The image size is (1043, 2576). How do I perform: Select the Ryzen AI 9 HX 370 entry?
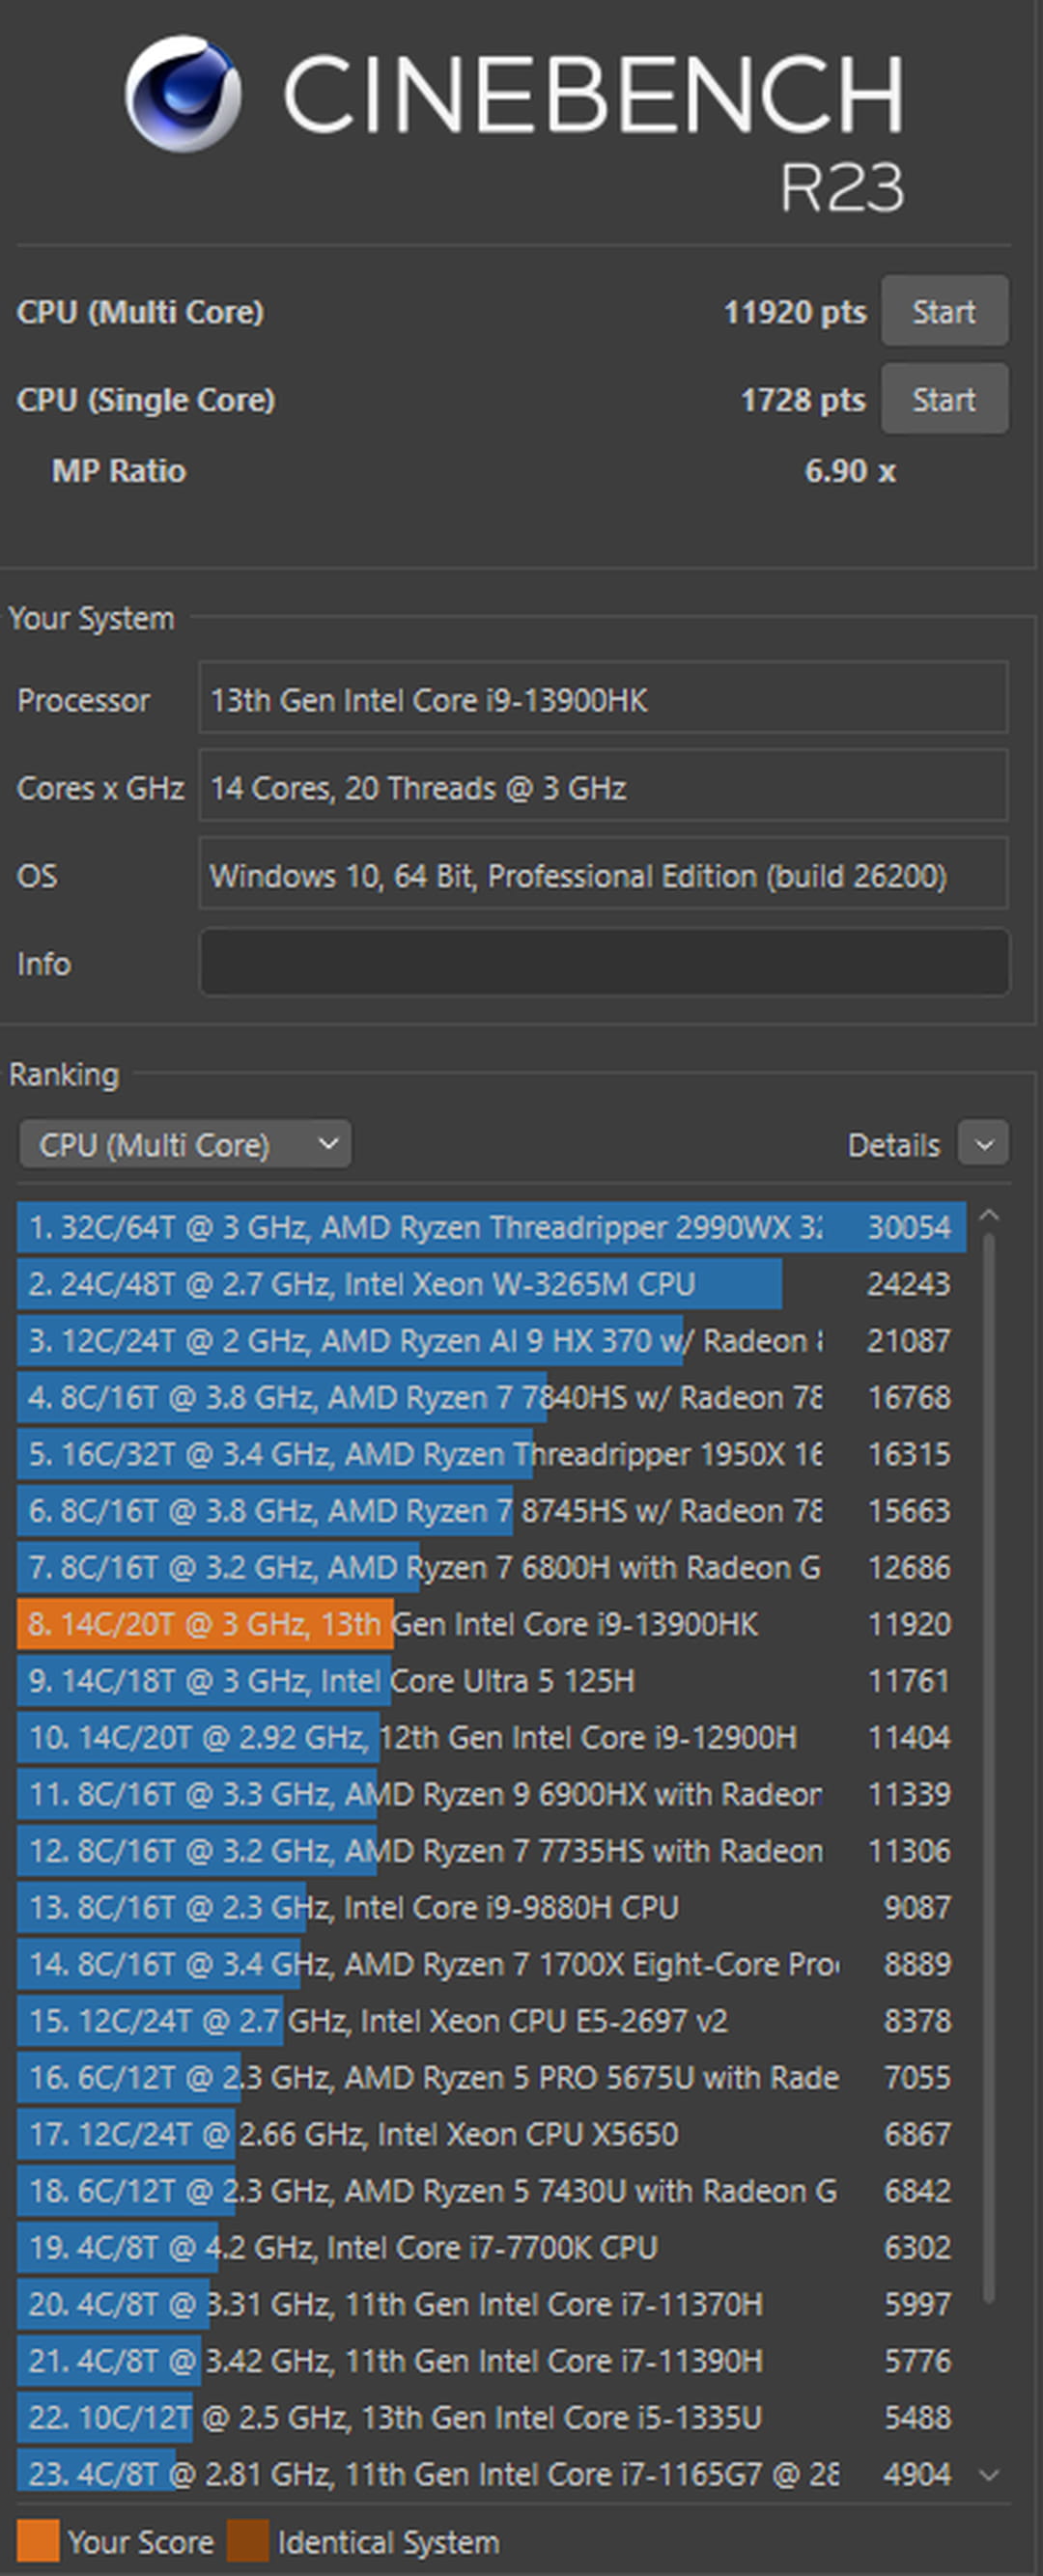click(490, 1341)
